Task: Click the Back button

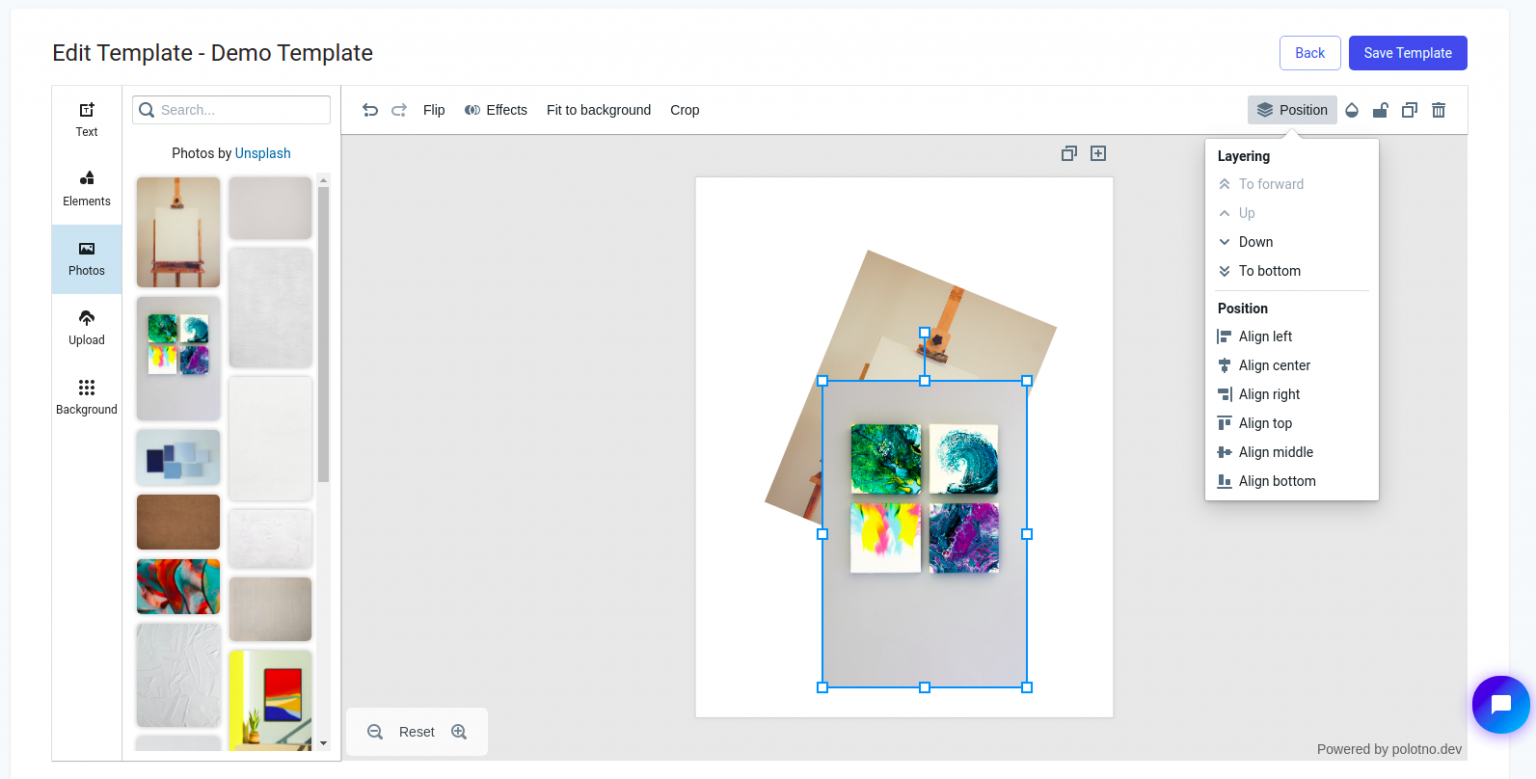Action: pos(1310,53)
